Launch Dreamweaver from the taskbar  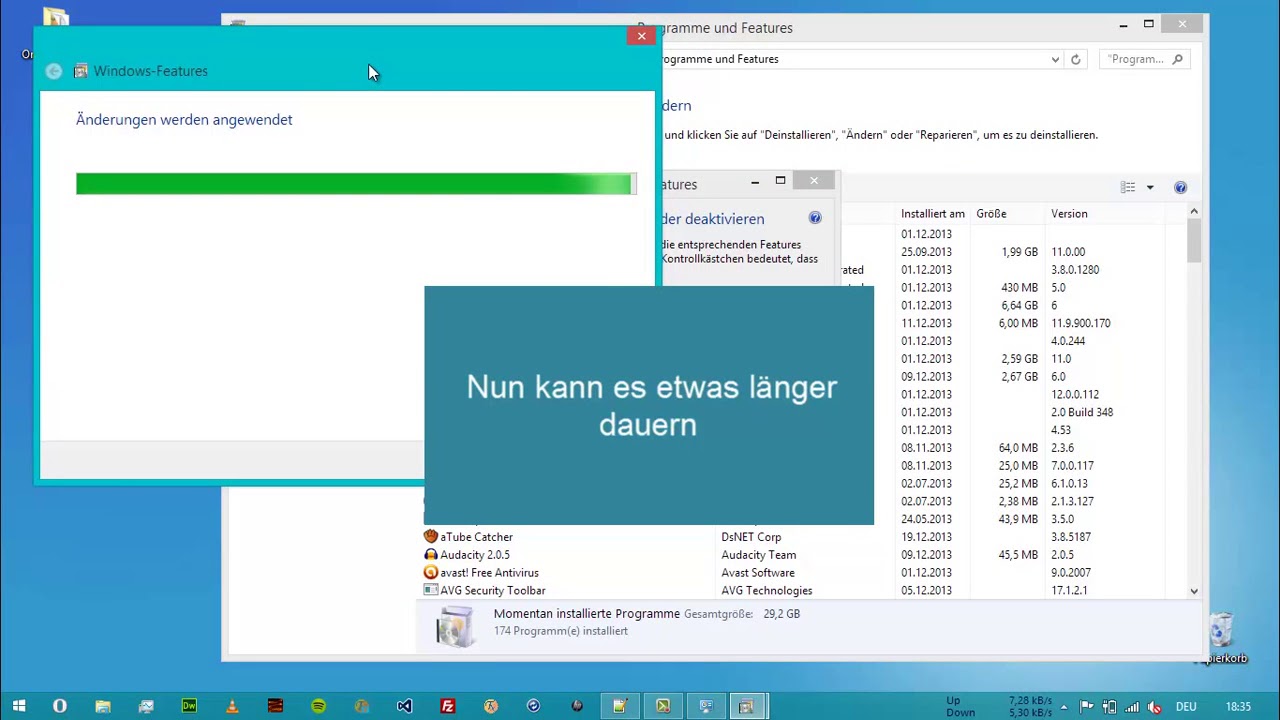click(x=189, y=706)
